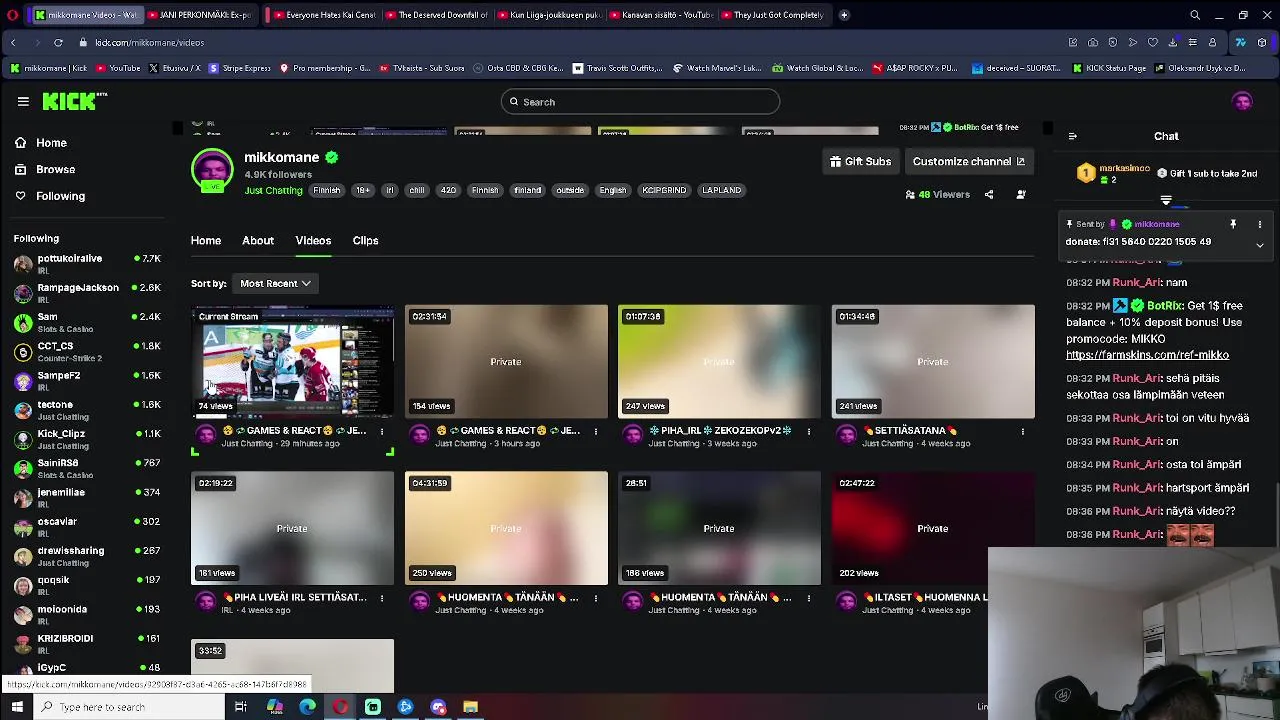Open the Sort by Most Recent dropdown
The width and height of the screenshot is (1280, 720).
pos(275,283)
